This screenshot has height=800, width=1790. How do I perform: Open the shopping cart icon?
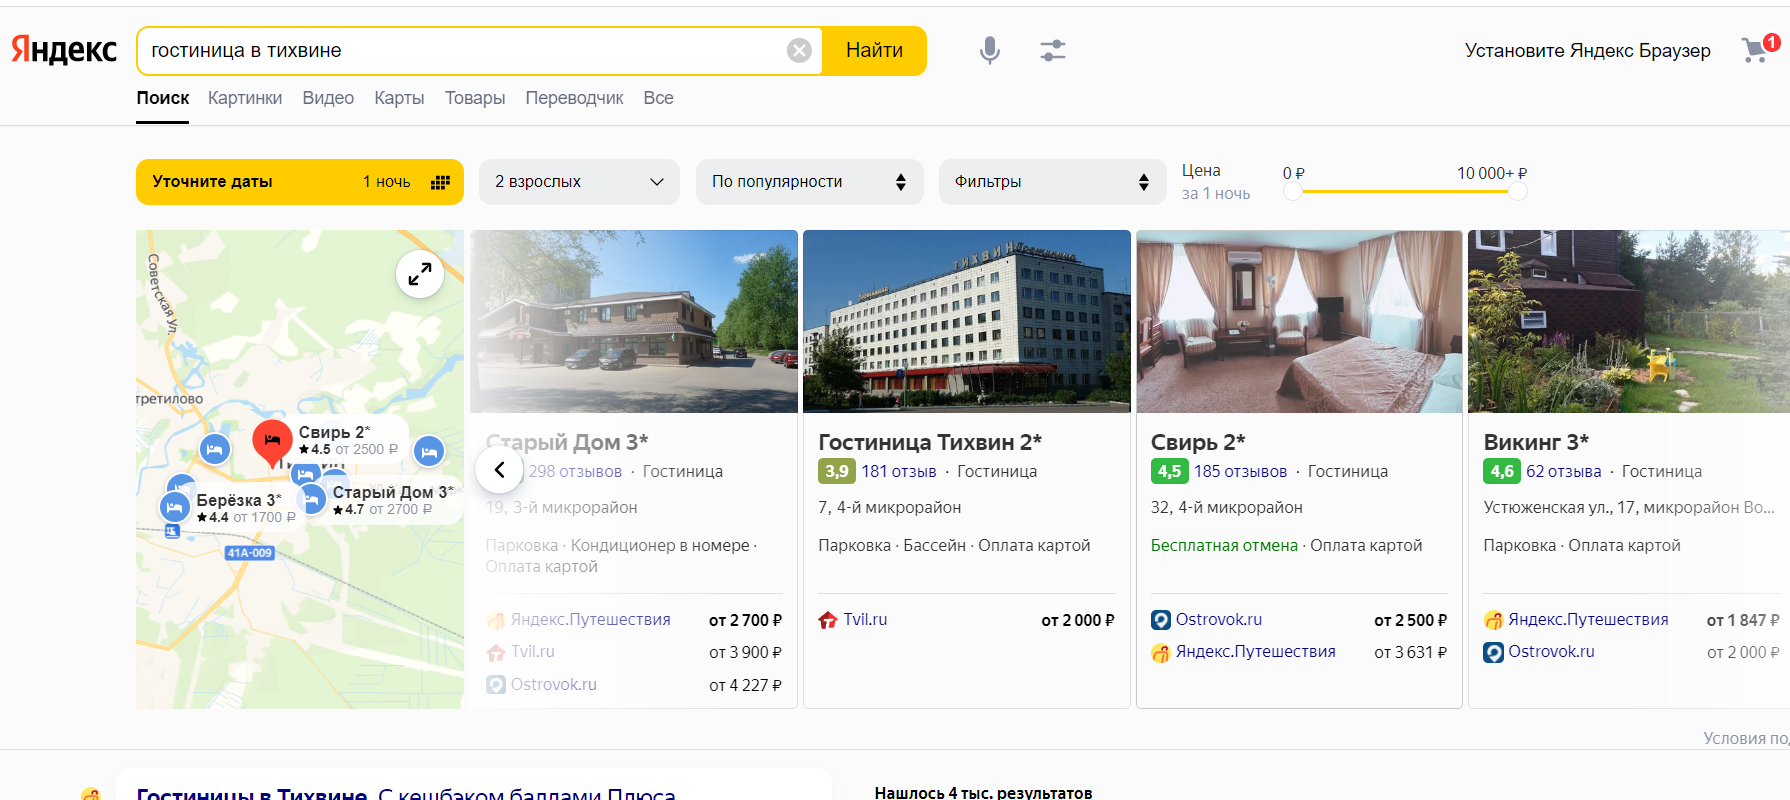1757,49
